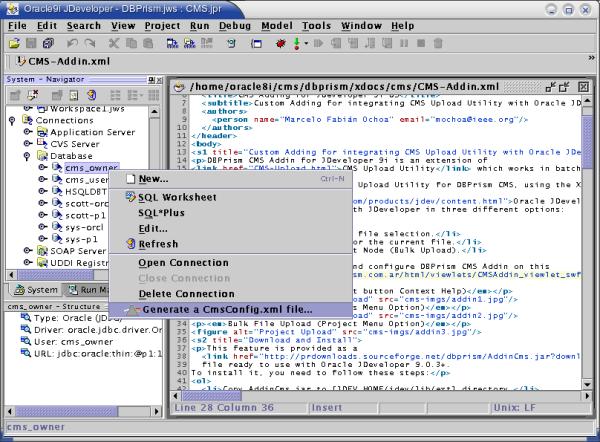Click the Pause debugger toolbar icon
The width and height of the screenshot is (600, 442).
pos(404,43)
